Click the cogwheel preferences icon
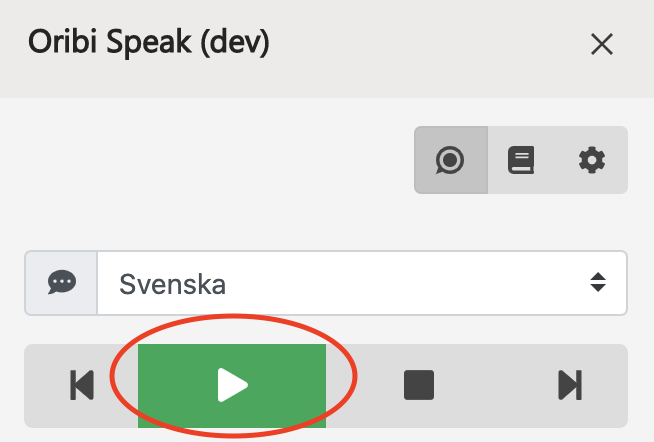 pos(592,160)
